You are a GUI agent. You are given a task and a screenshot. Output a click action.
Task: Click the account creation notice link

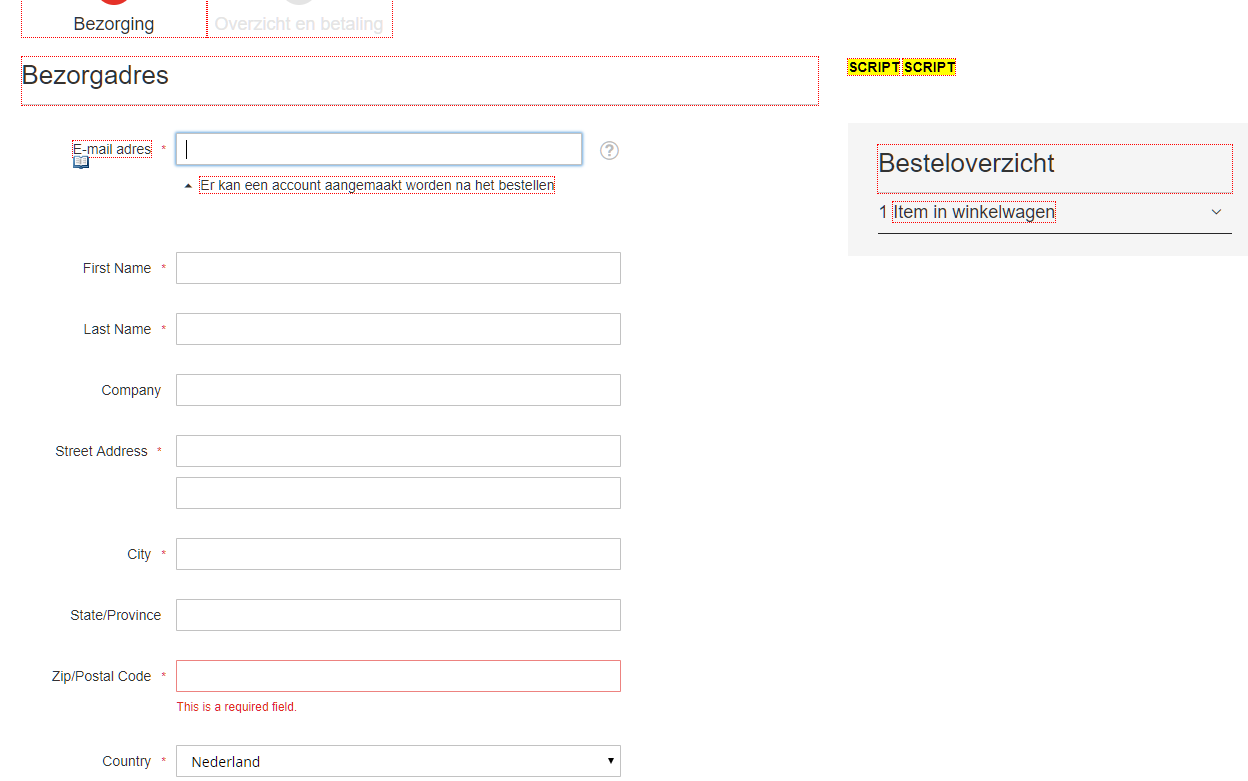coord(376,185)
